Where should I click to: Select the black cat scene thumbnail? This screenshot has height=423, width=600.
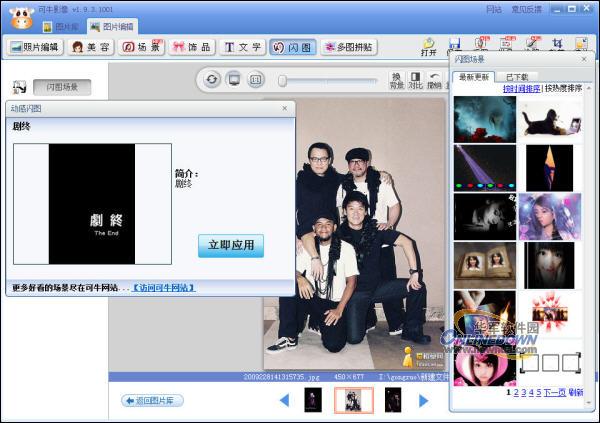(549, 119)
